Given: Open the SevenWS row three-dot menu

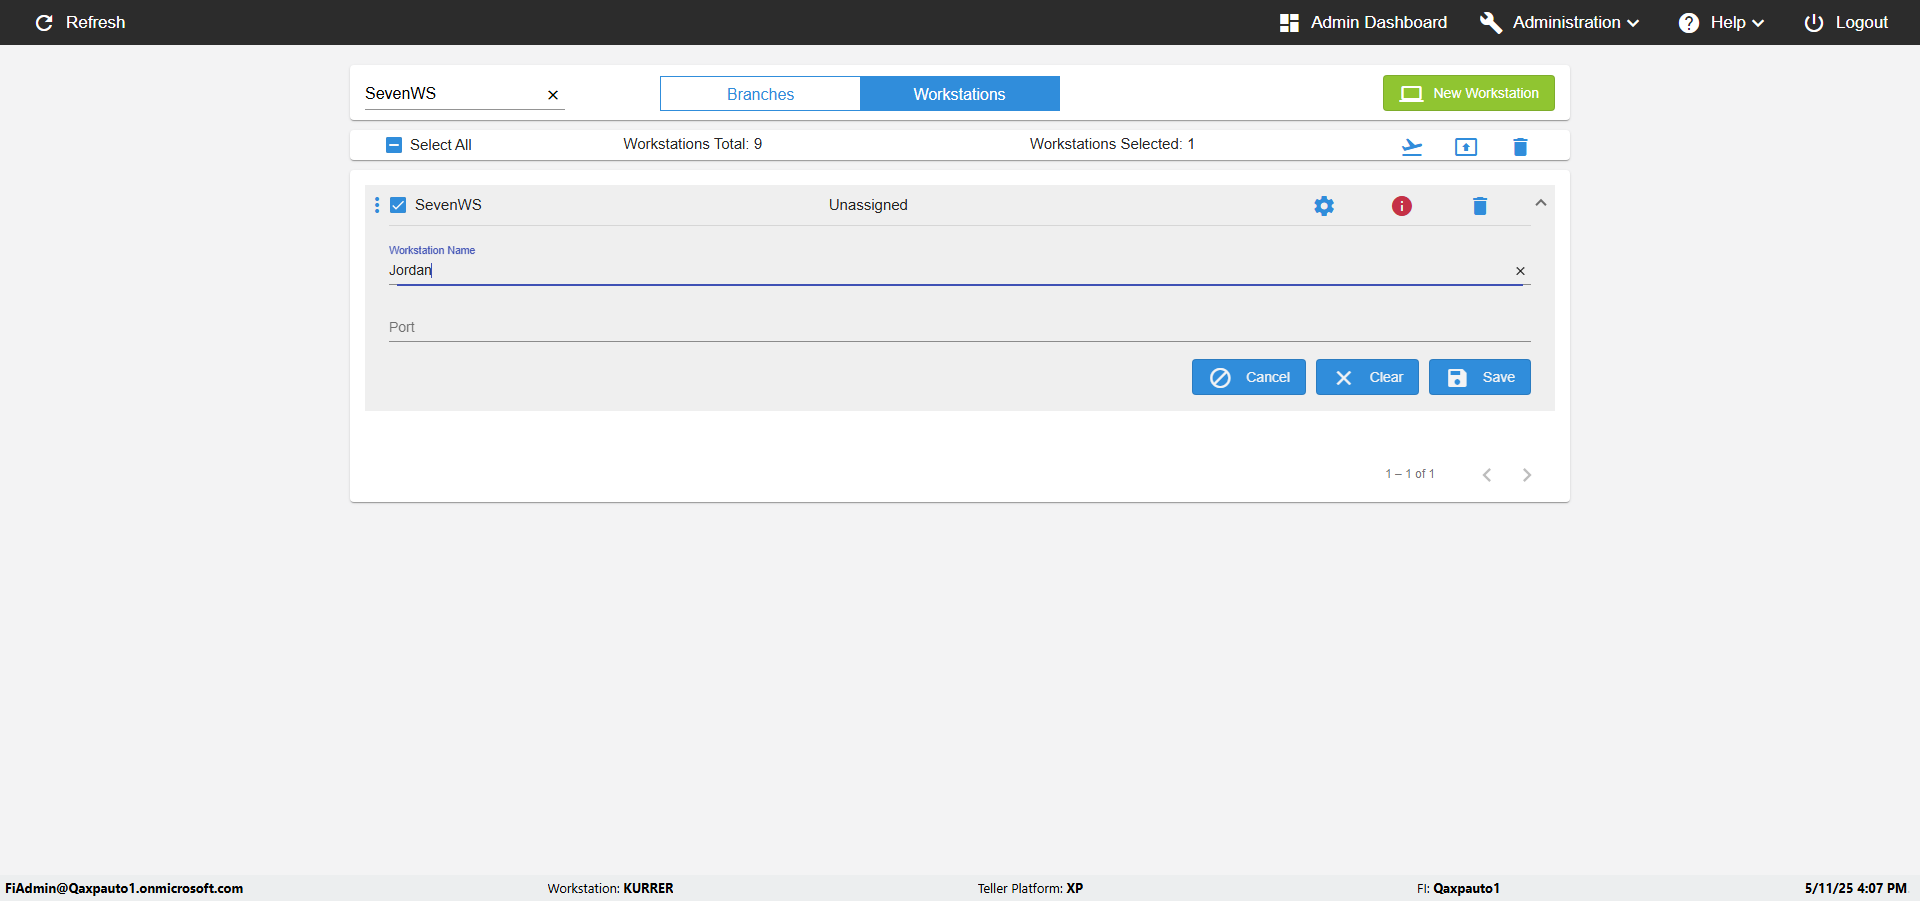Looking at the screenshot, I should [377, 205].
